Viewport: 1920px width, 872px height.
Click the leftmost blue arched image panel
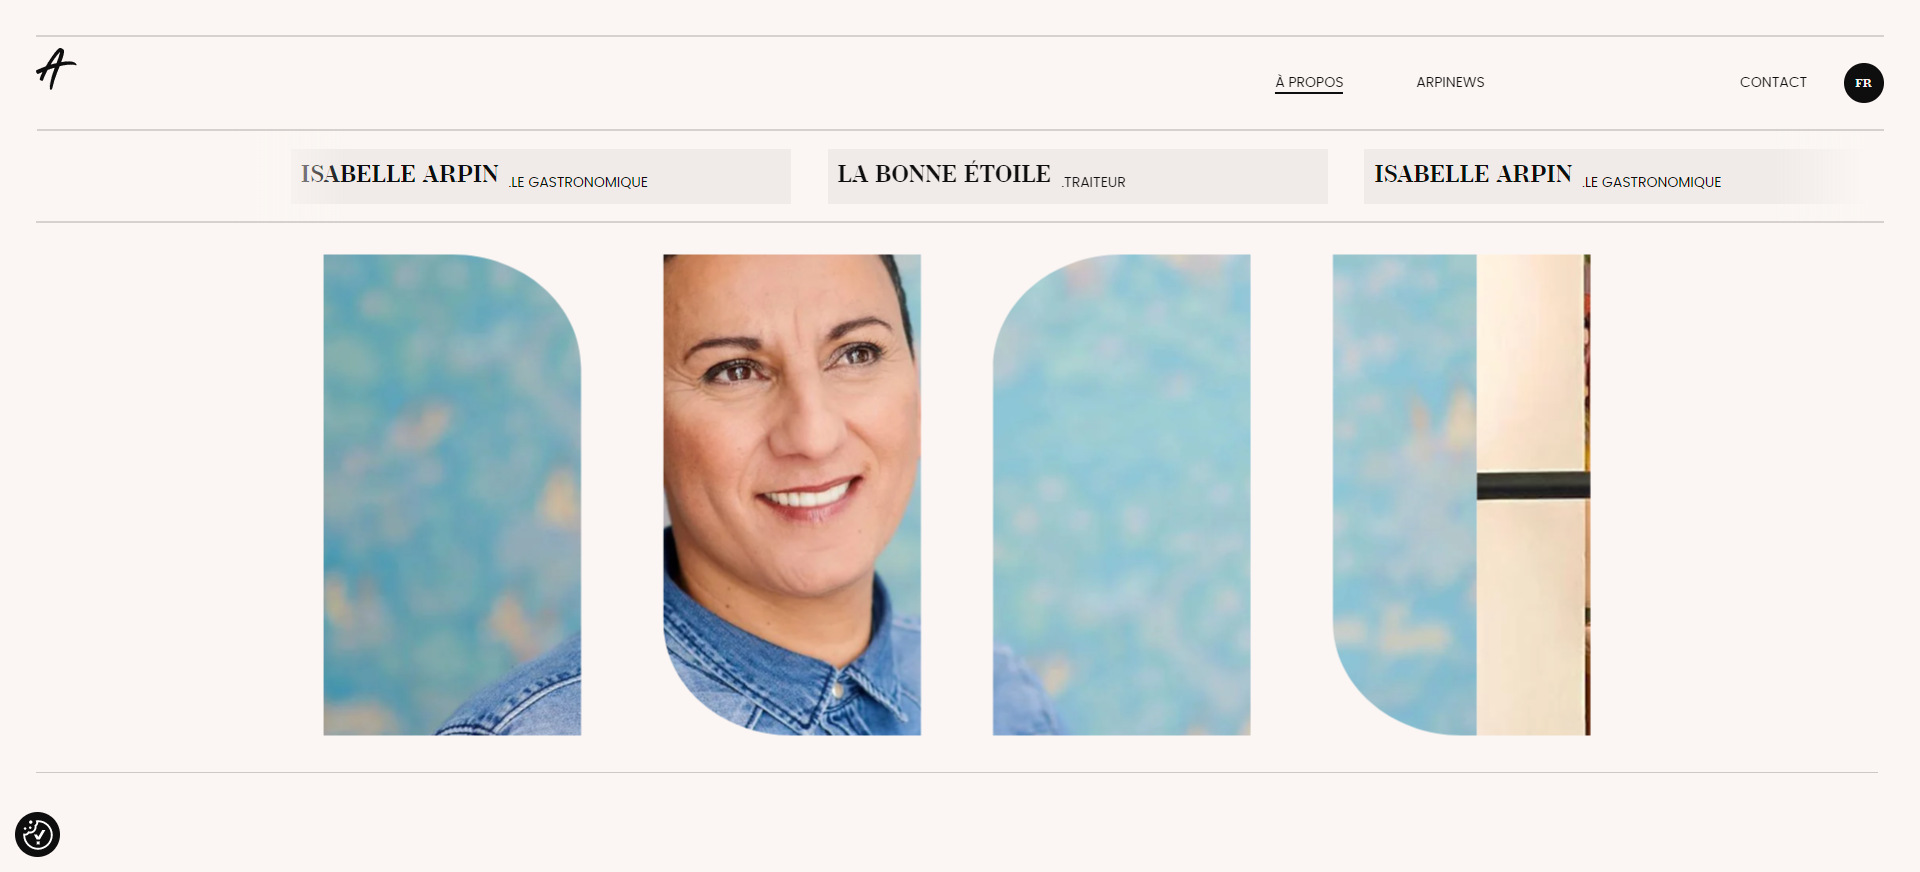[x=452, y=495]
